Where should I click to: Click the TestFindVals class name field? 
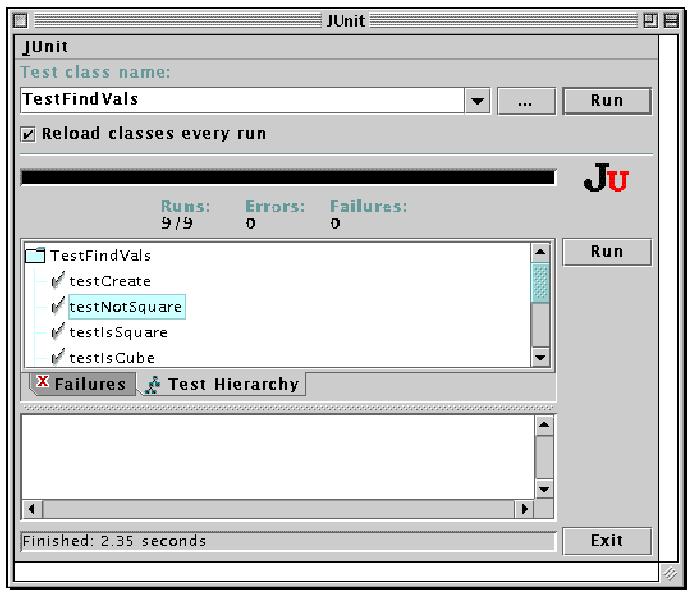click(x=242, y=100)
